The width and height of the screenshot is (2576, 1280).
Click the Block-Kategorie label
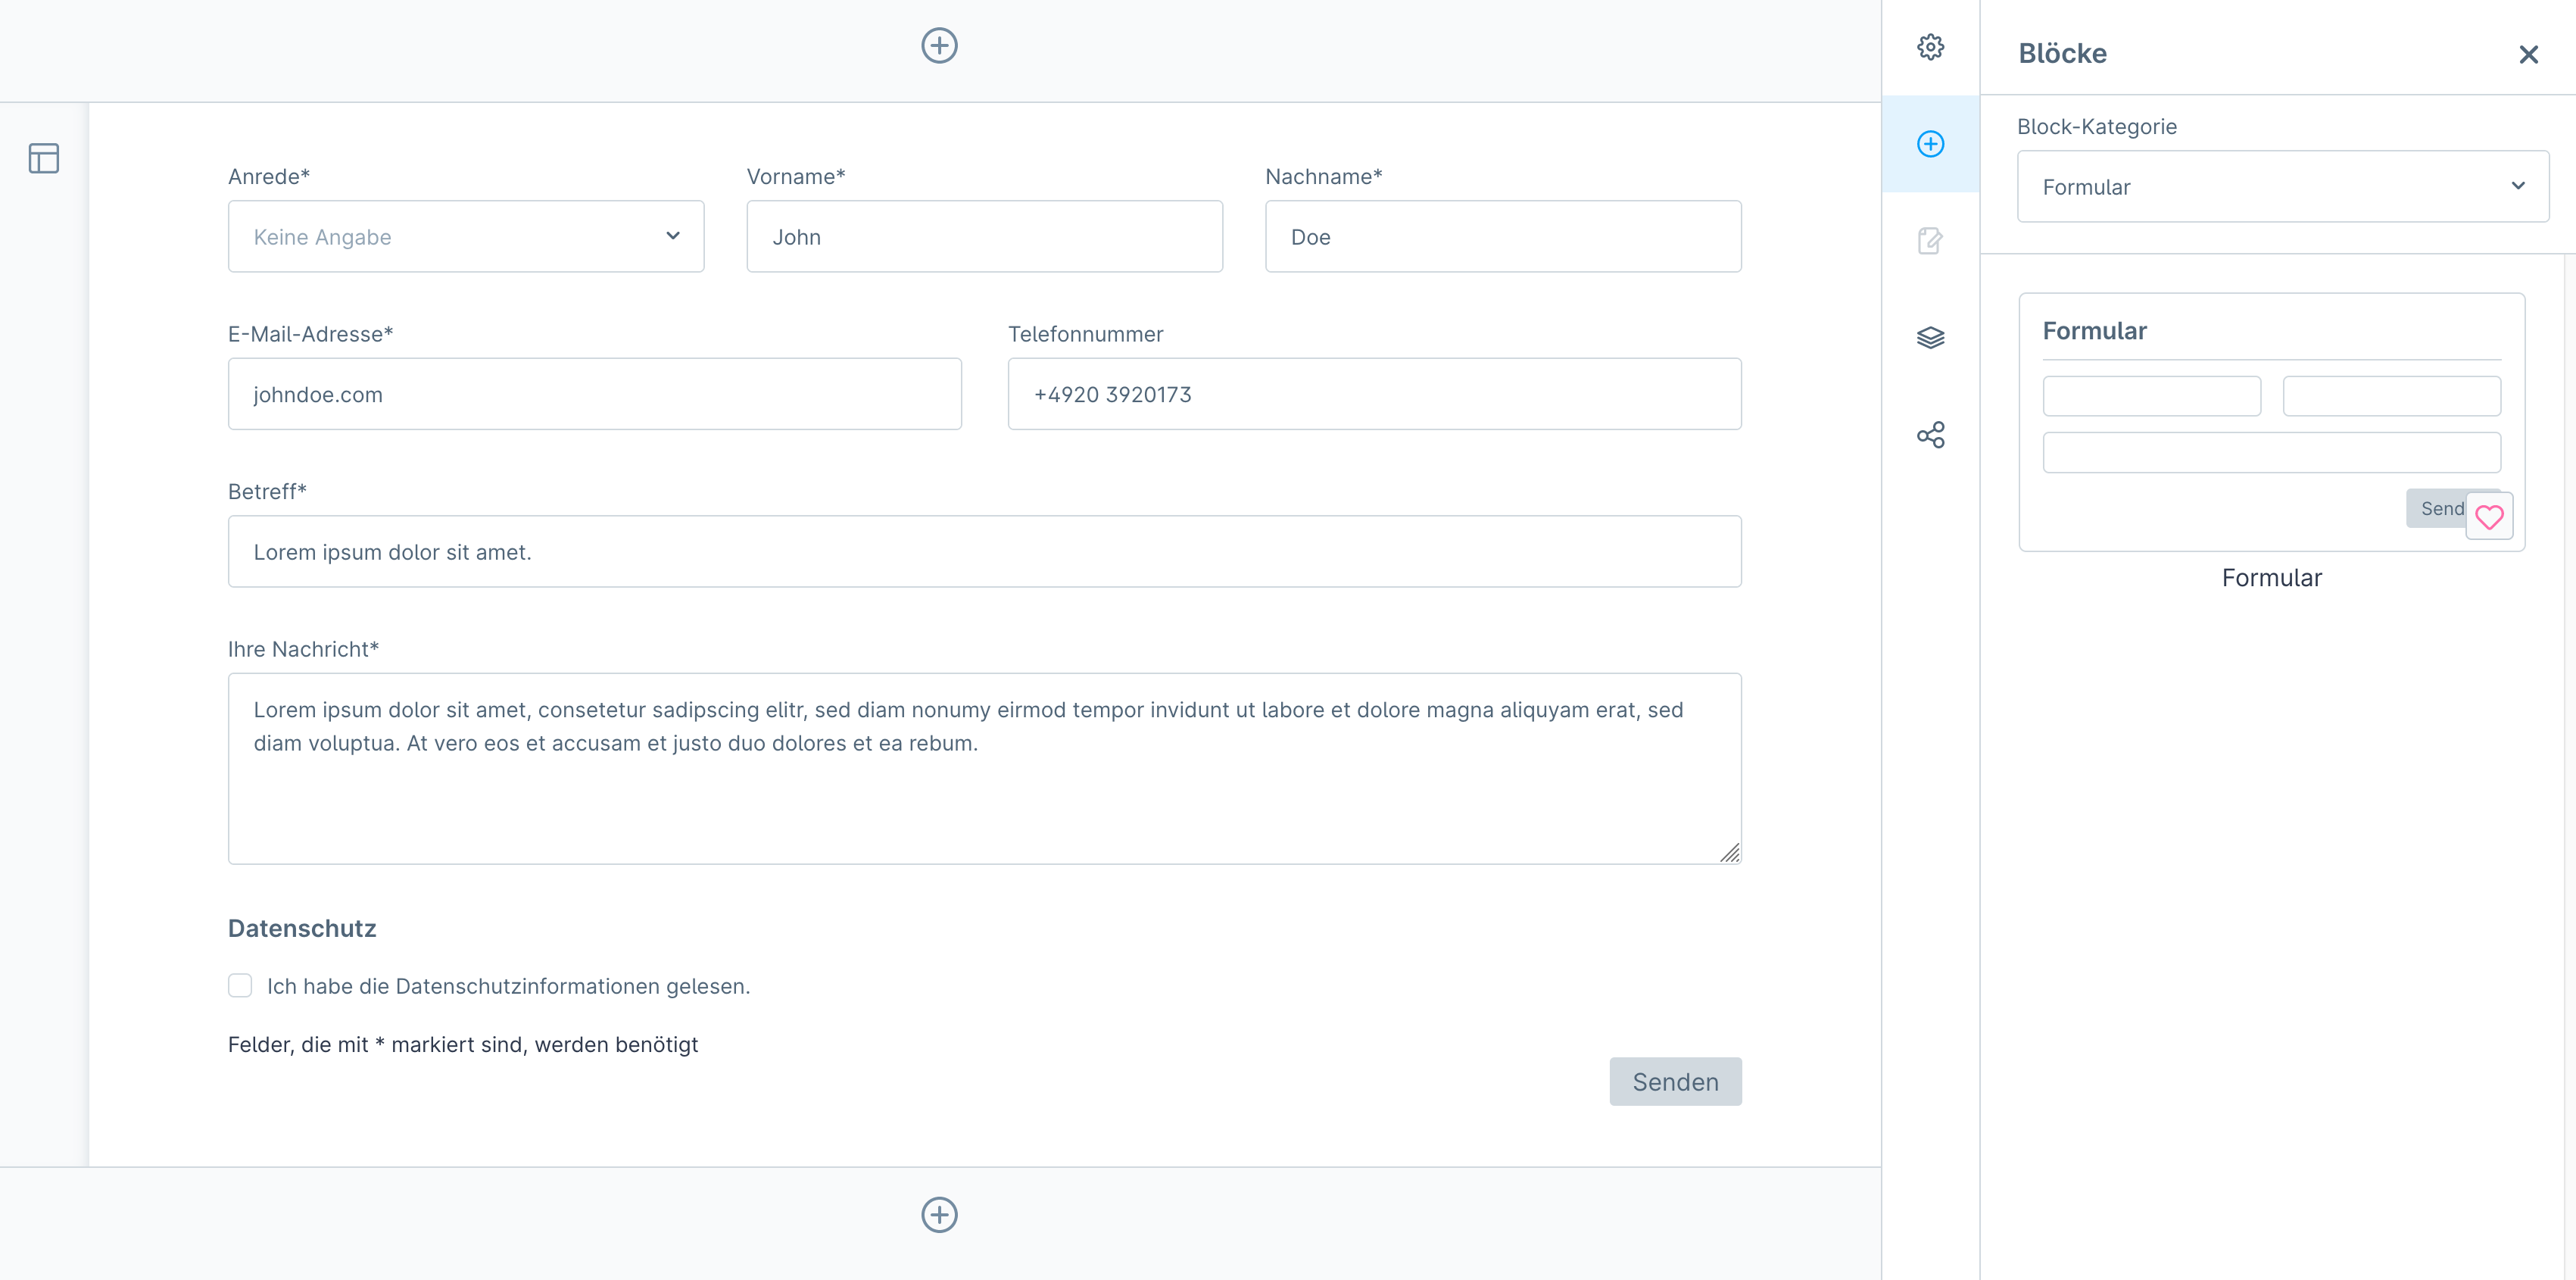(2096, 127)
